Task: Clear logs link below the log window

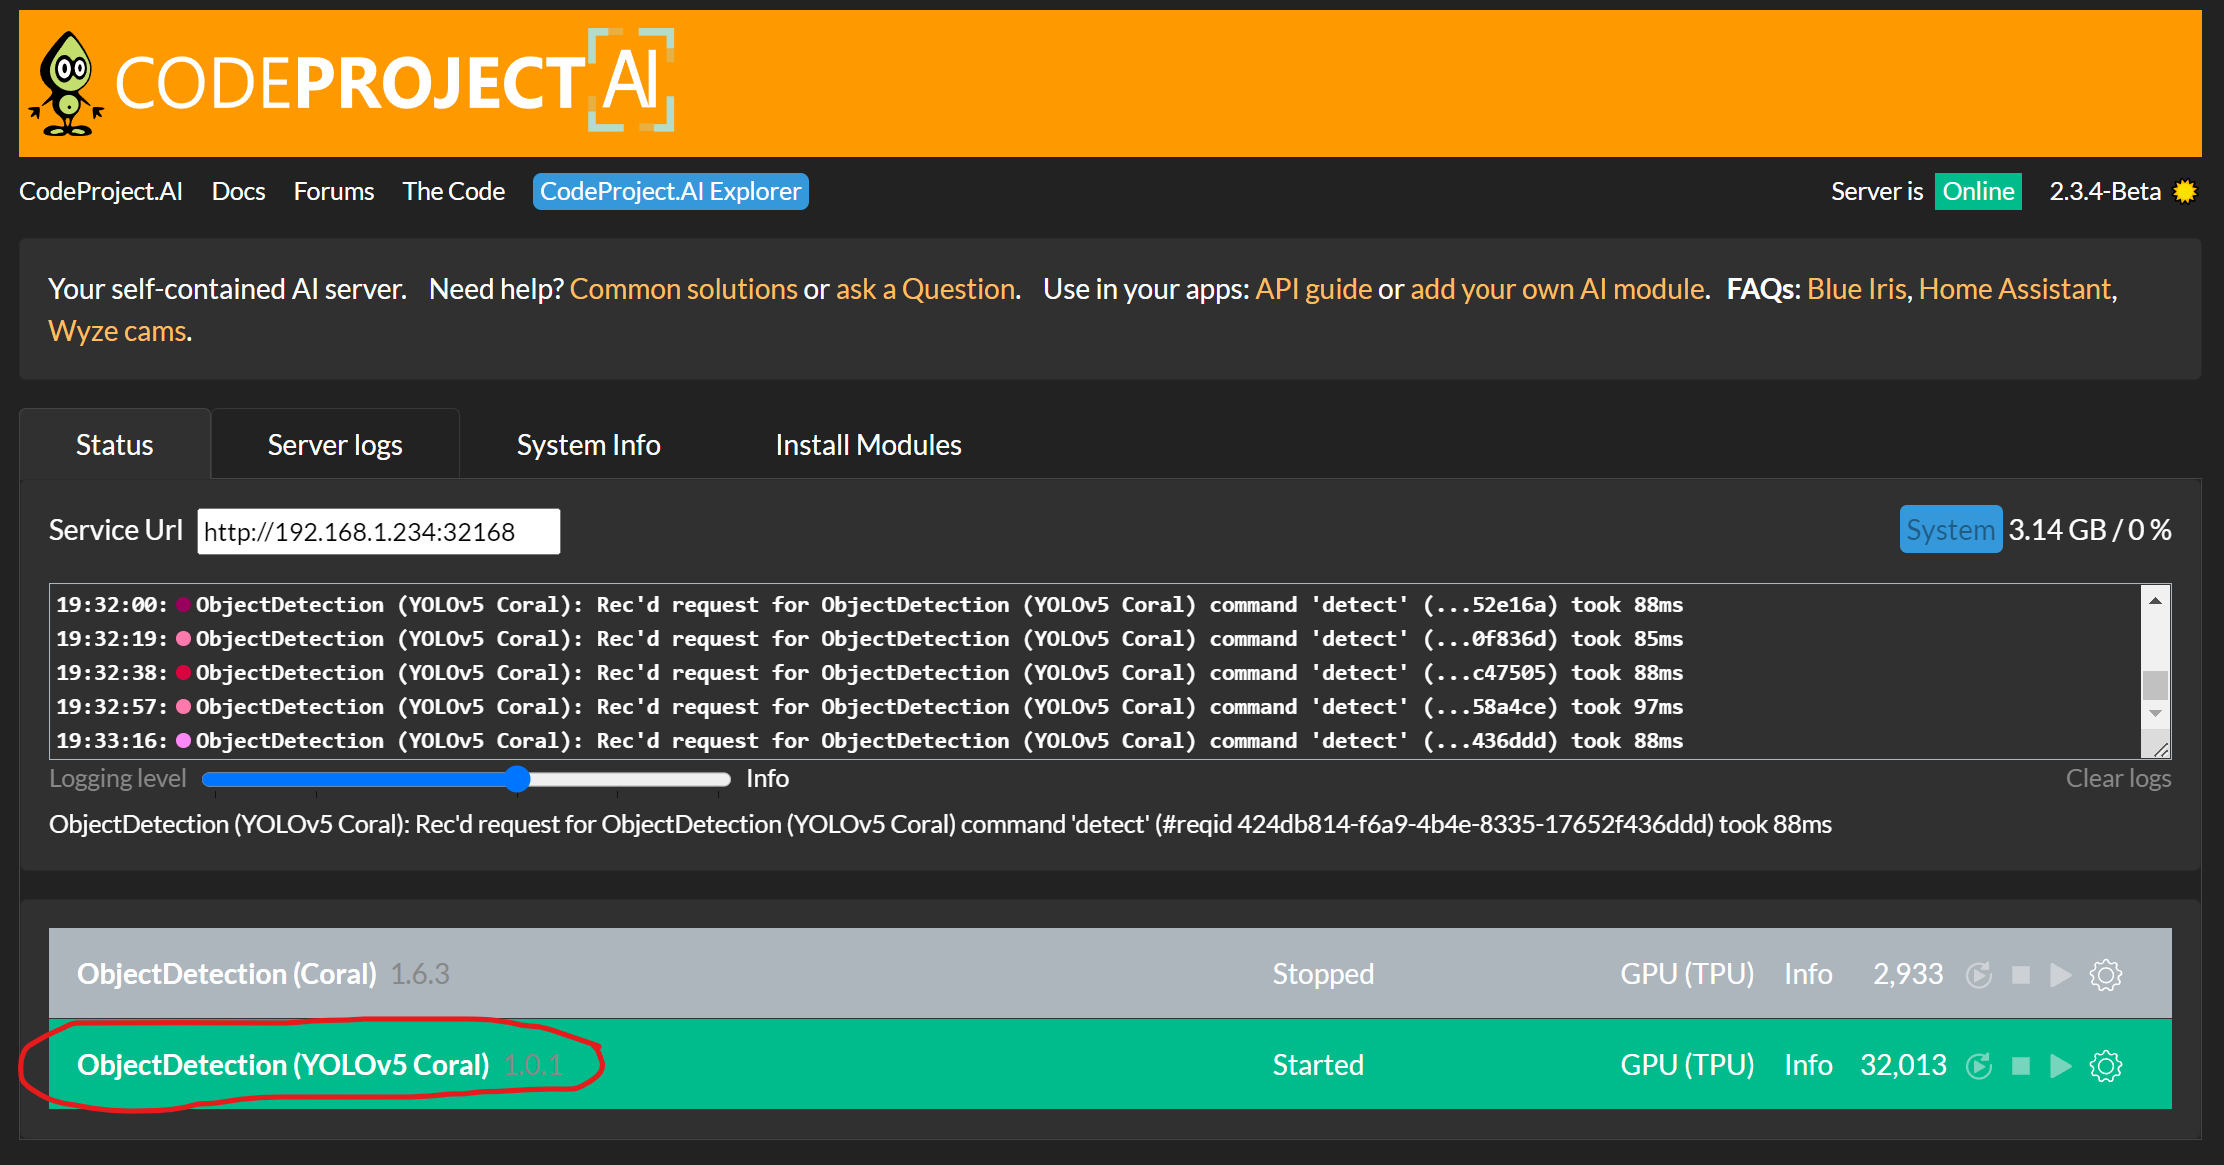Action: (x=2118, y=778)
